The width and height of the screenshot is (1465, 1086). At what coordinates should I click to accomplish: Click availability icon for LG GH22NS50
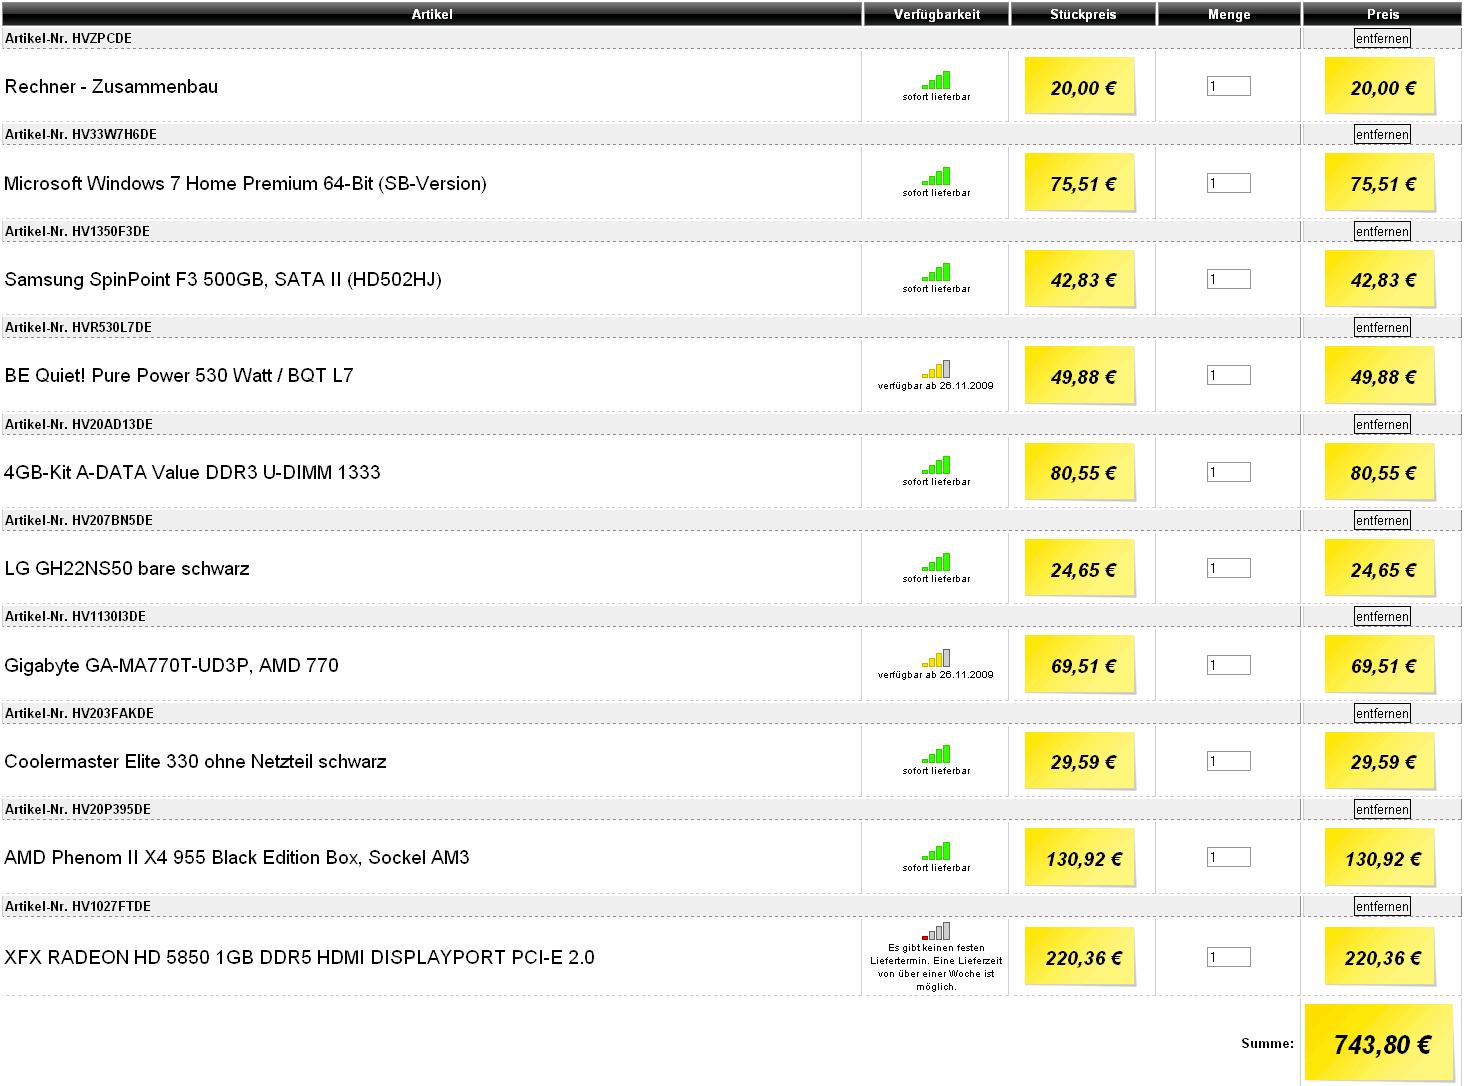(x=936, y=562)
